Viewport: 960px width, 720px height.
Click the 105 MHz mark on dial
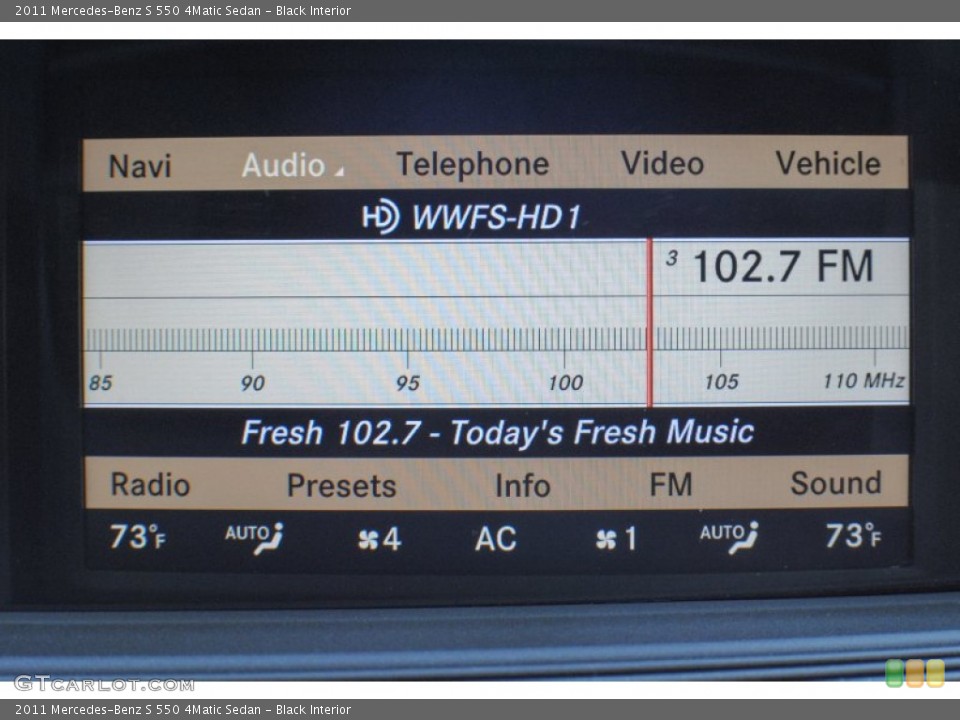coord(721,382)
